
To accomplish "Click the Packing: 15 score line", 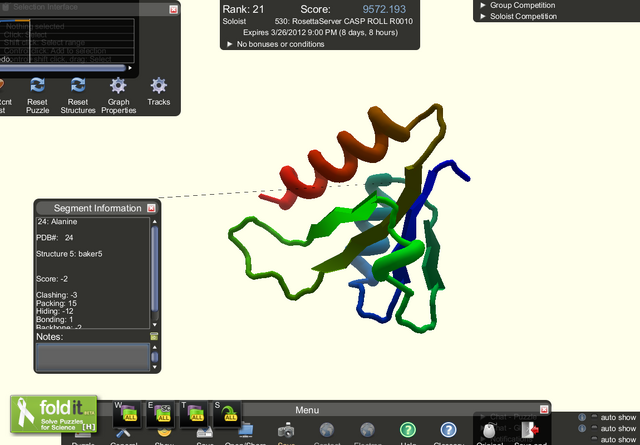I will (56, 303).
